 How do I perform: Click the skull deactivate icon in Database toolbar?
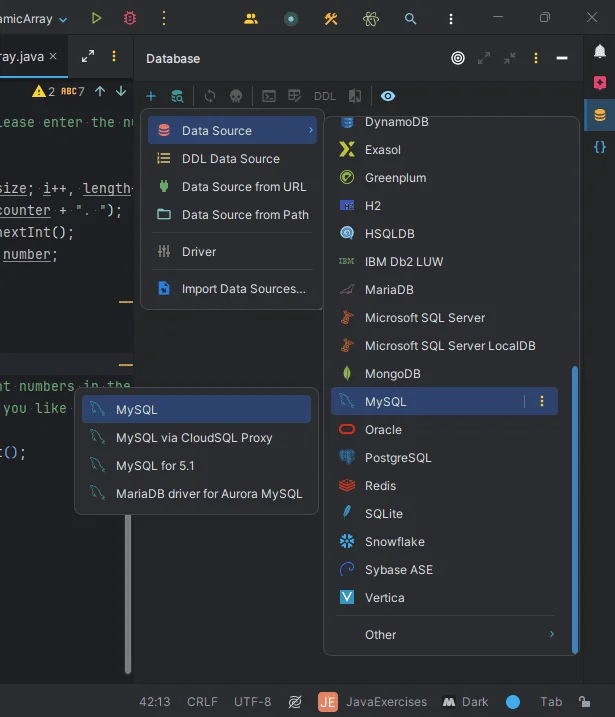(x=236, y=96)
